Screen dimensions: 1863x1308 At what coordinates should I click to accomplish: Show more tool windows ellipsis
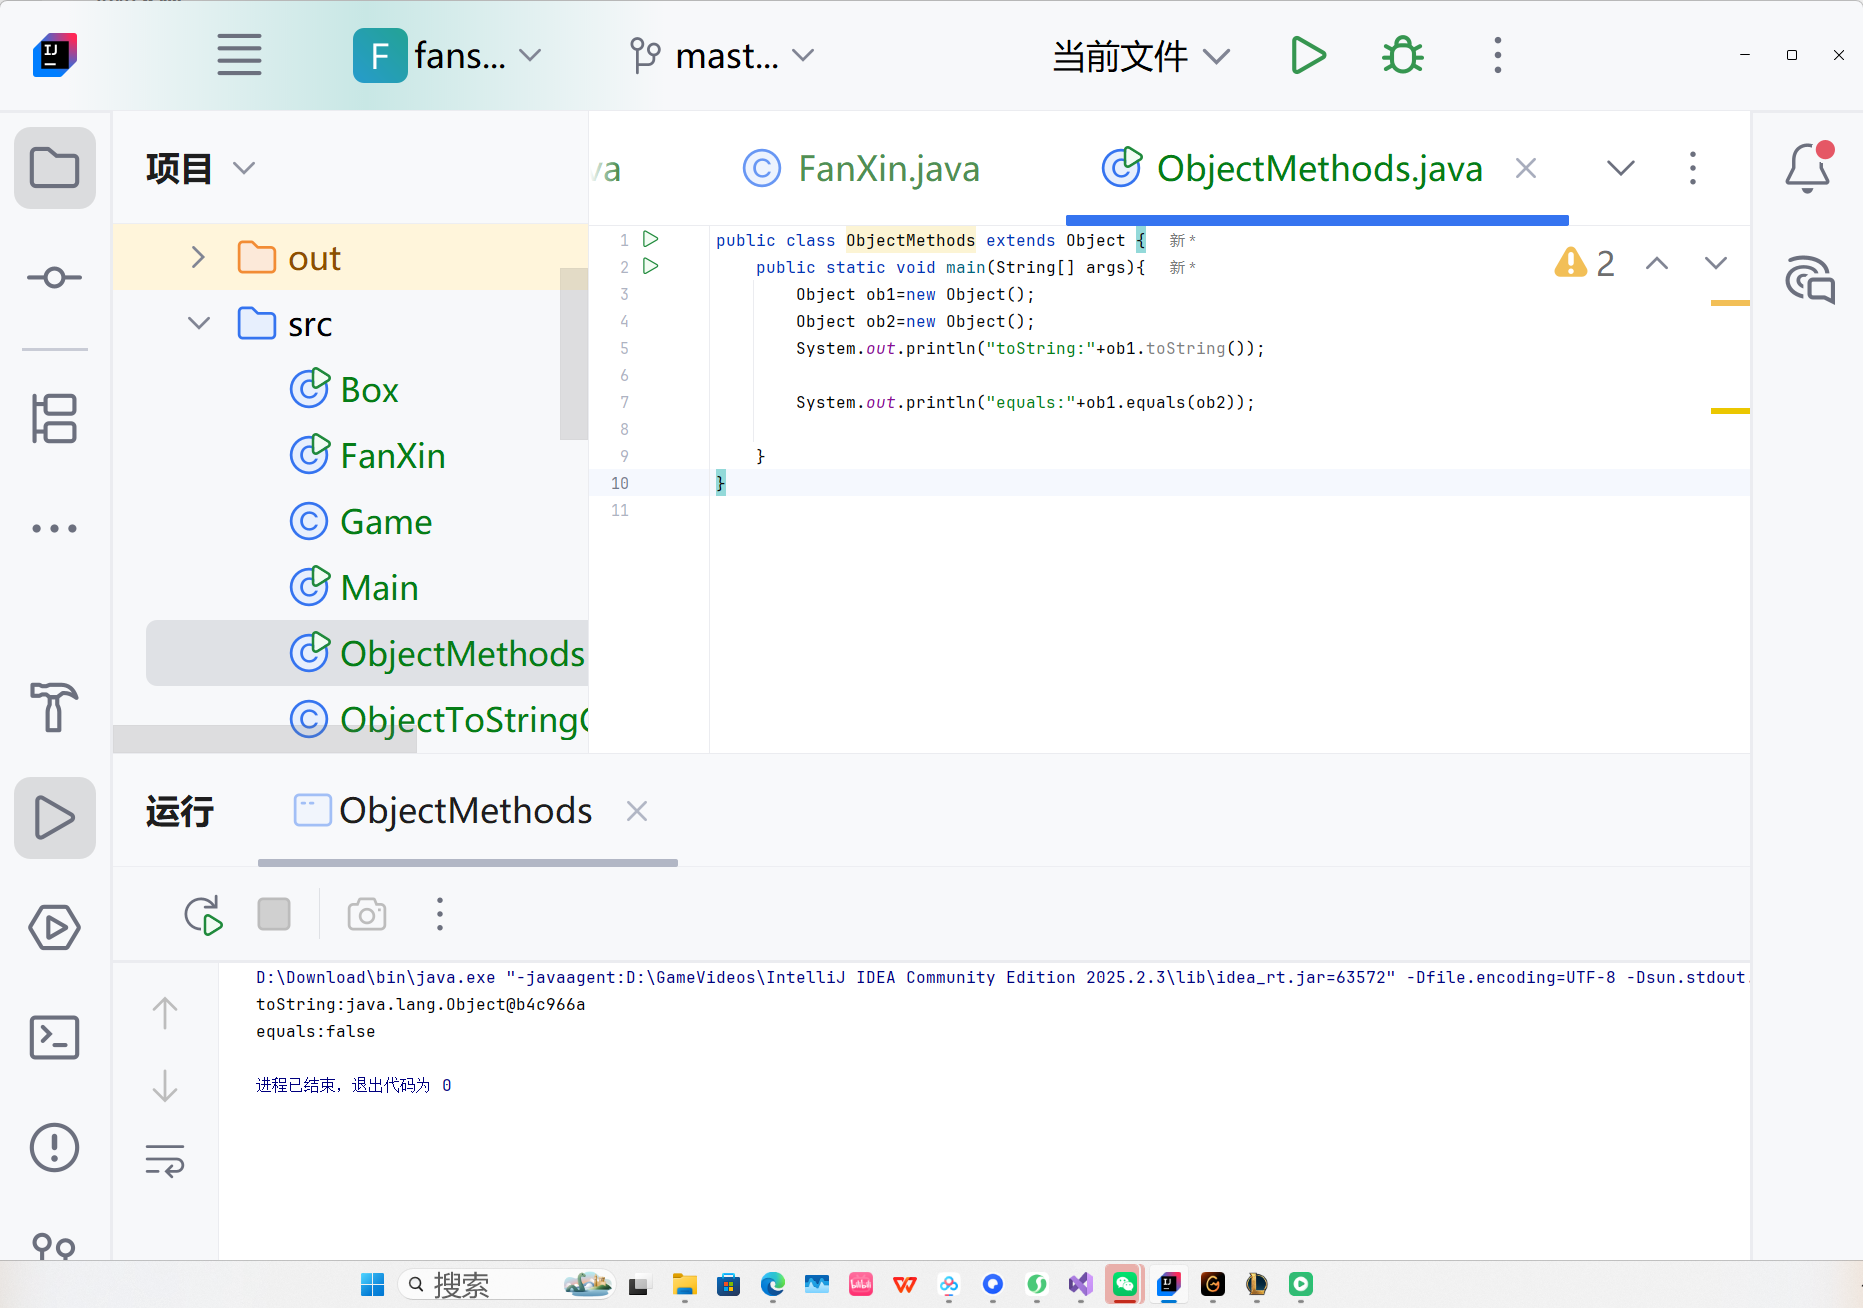pyautogui.click(x=55, y=528)
